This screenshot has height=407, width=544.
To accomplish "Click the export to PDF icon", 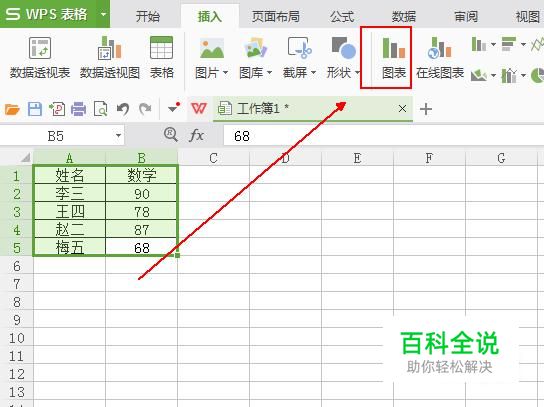I will (57, 109).
